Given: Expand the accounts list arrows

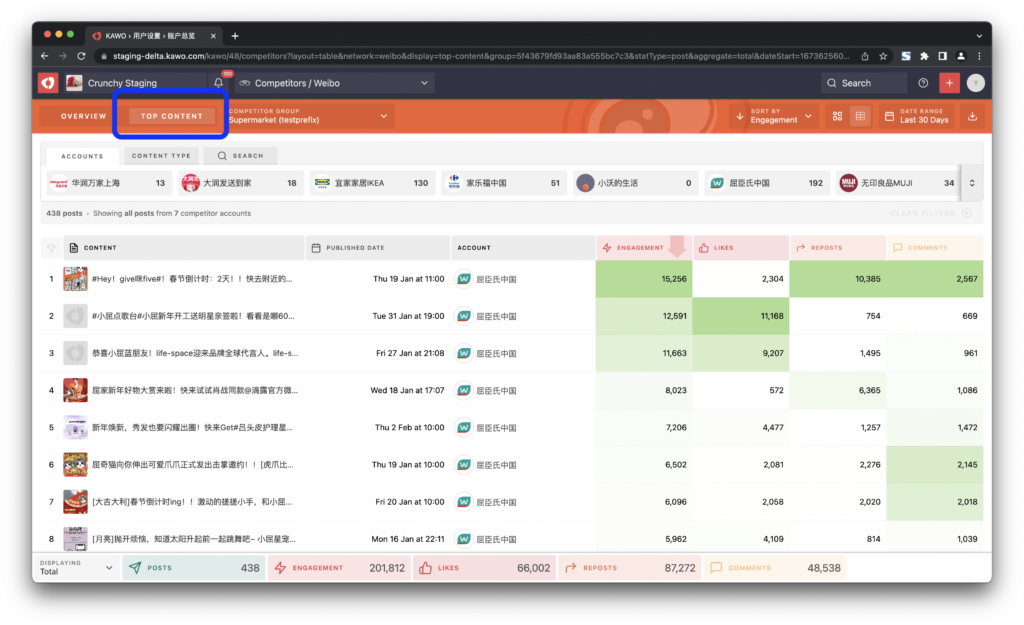Looking at the screenshot, I should click(x=972, y=183).
